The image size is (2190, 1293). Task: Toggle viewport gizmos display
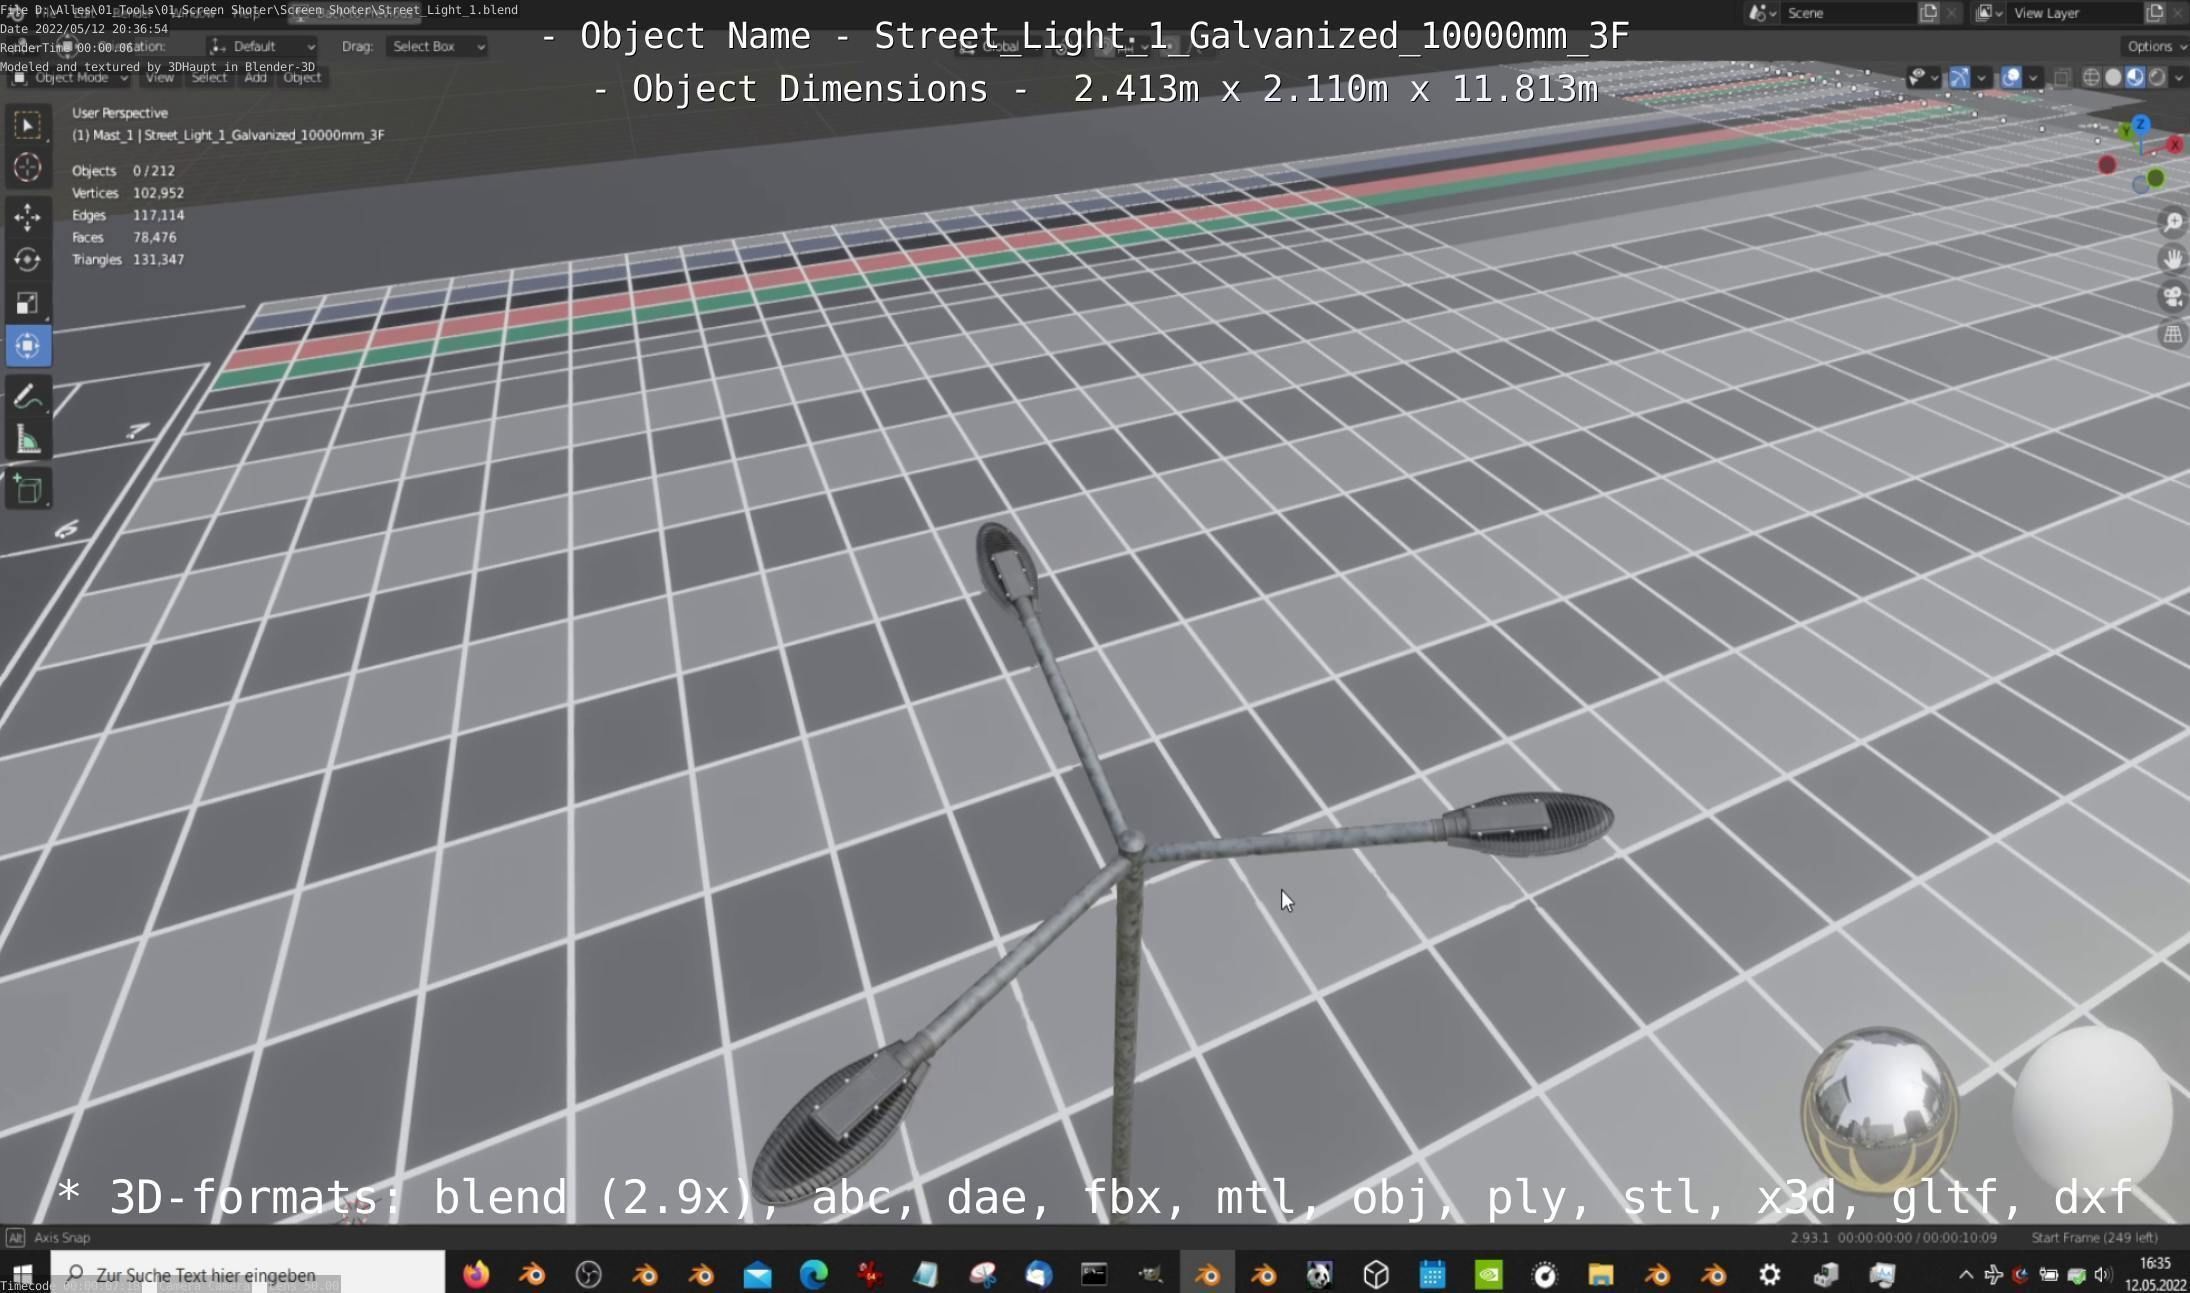[1959, 77]
